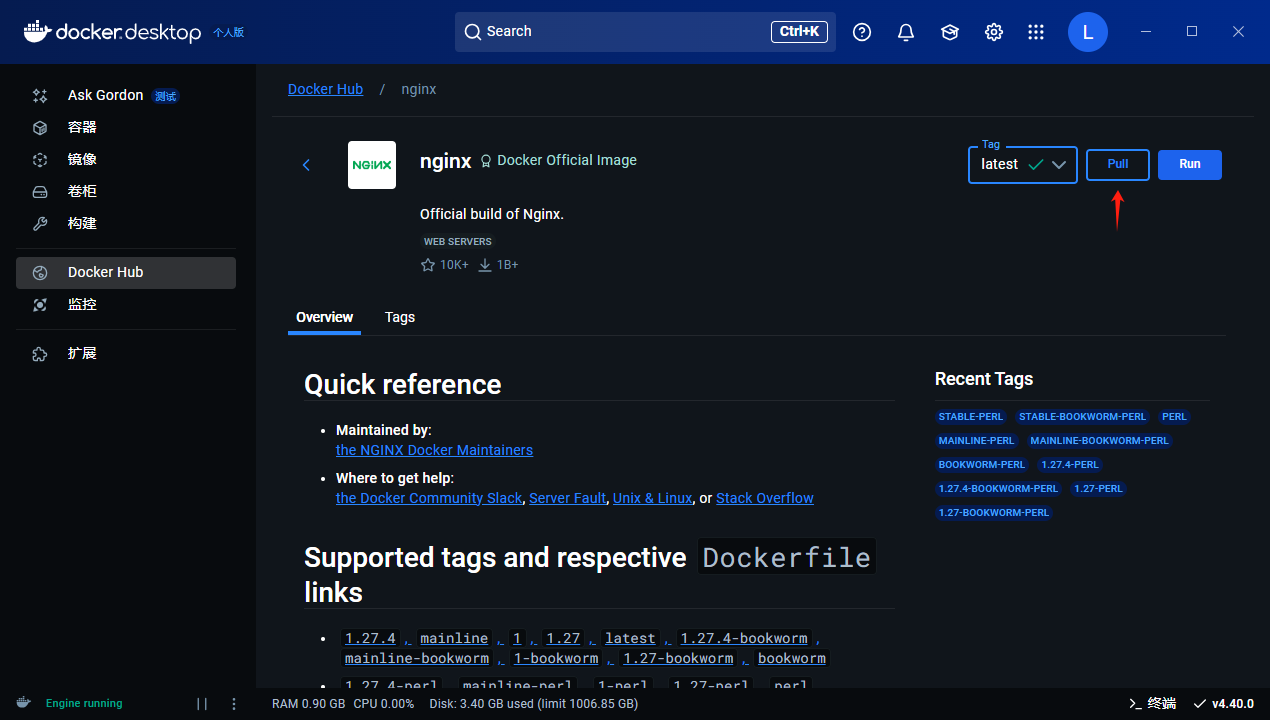Run the nginx image
This screenshot has height=720, width=1270.
(1189, 164)
